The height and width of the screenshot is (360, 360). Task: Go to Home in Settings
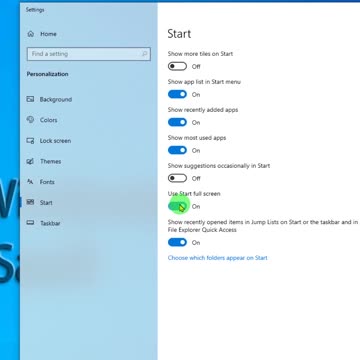48,34
